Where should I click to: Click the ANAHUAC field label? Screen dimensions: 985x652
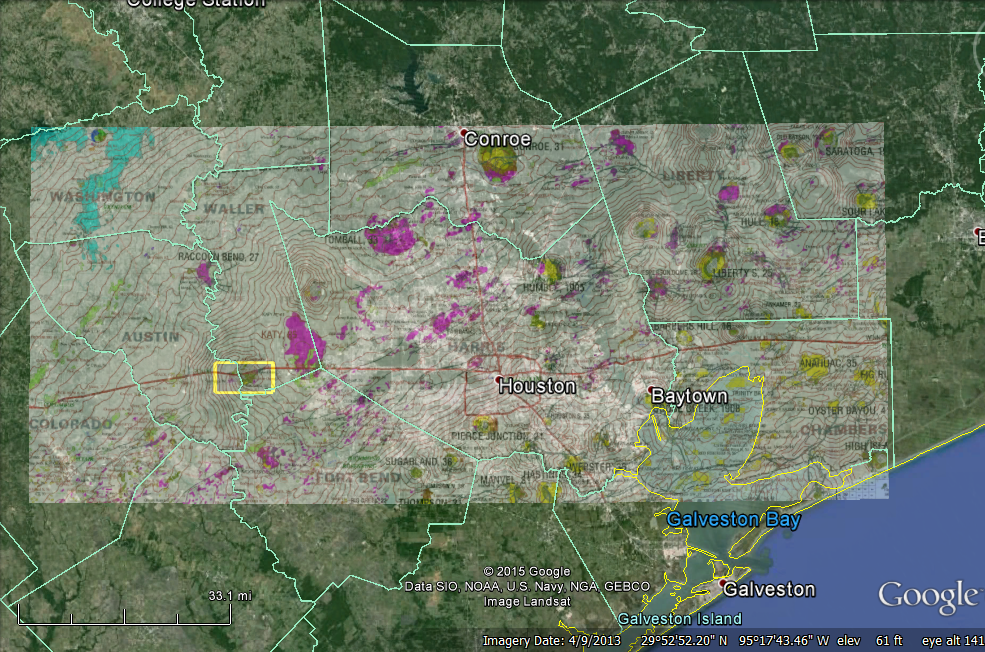coord(828,363)
